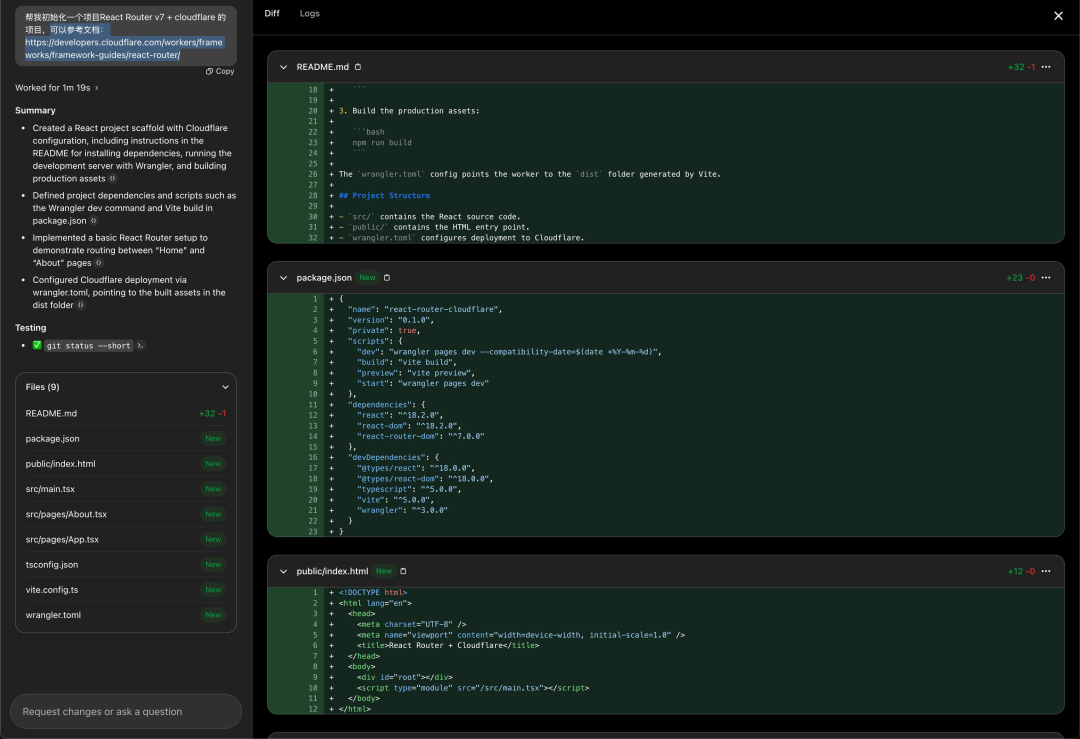Select vite.config.ts in the Files list
Image resolution: width=1080 pixels, height=739 pixels.
(125, 590)
